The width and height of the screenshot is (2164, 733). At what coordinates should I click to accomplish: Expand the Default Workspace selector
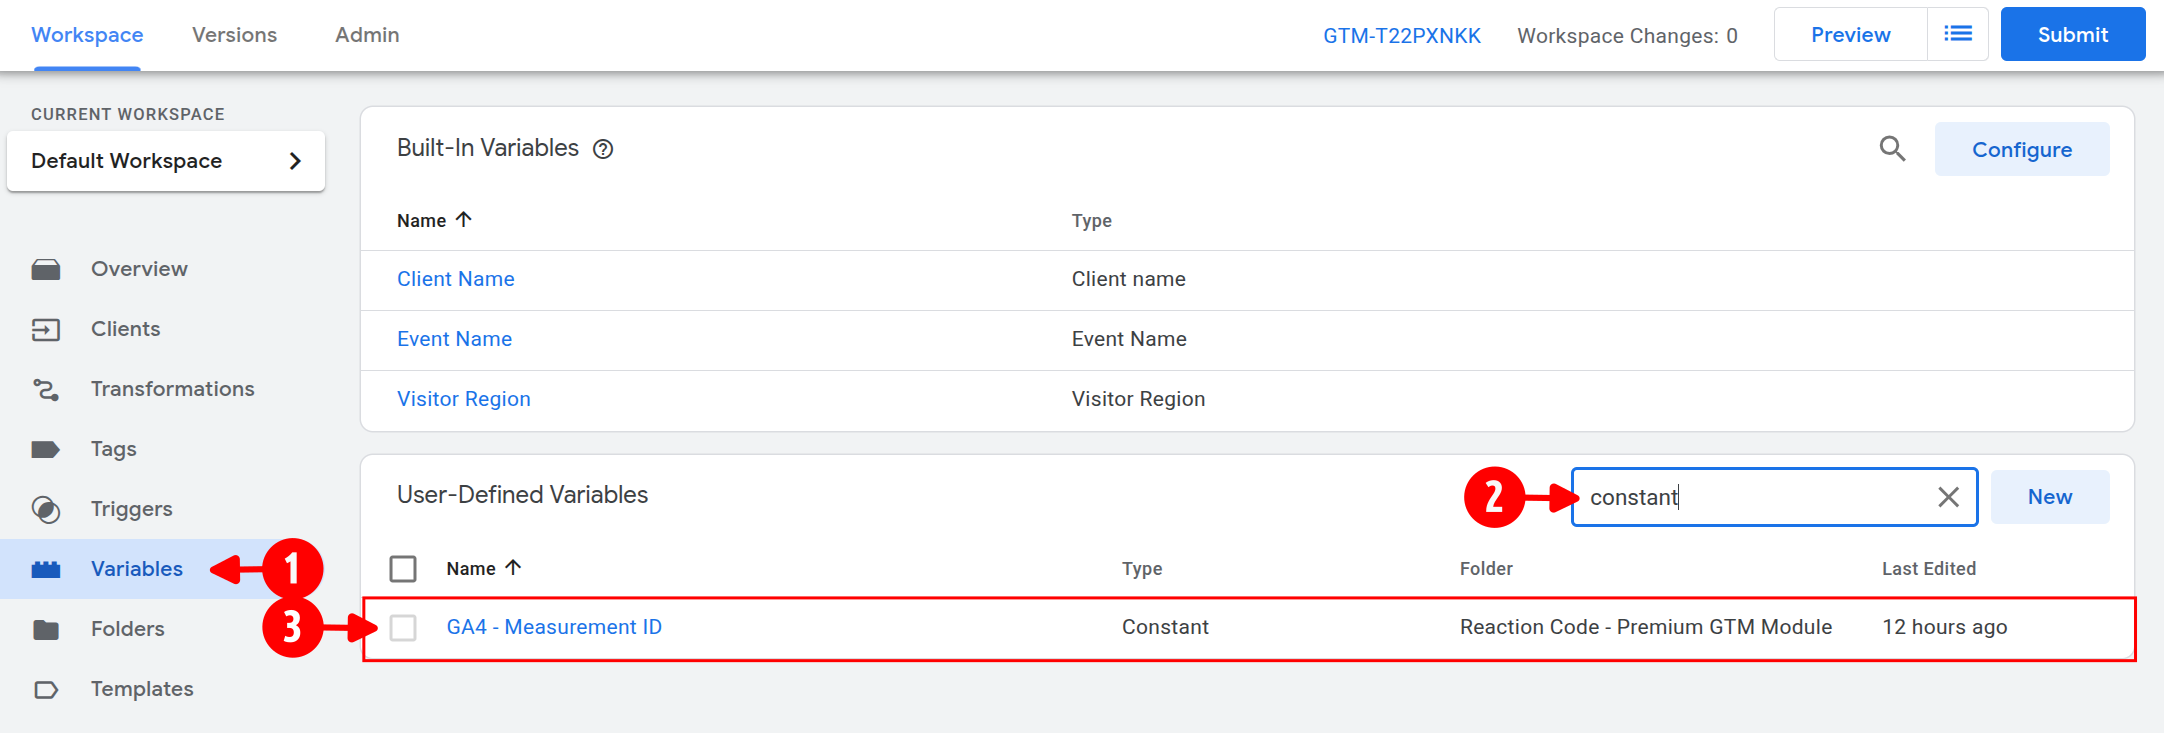click(x=166, y=161)
